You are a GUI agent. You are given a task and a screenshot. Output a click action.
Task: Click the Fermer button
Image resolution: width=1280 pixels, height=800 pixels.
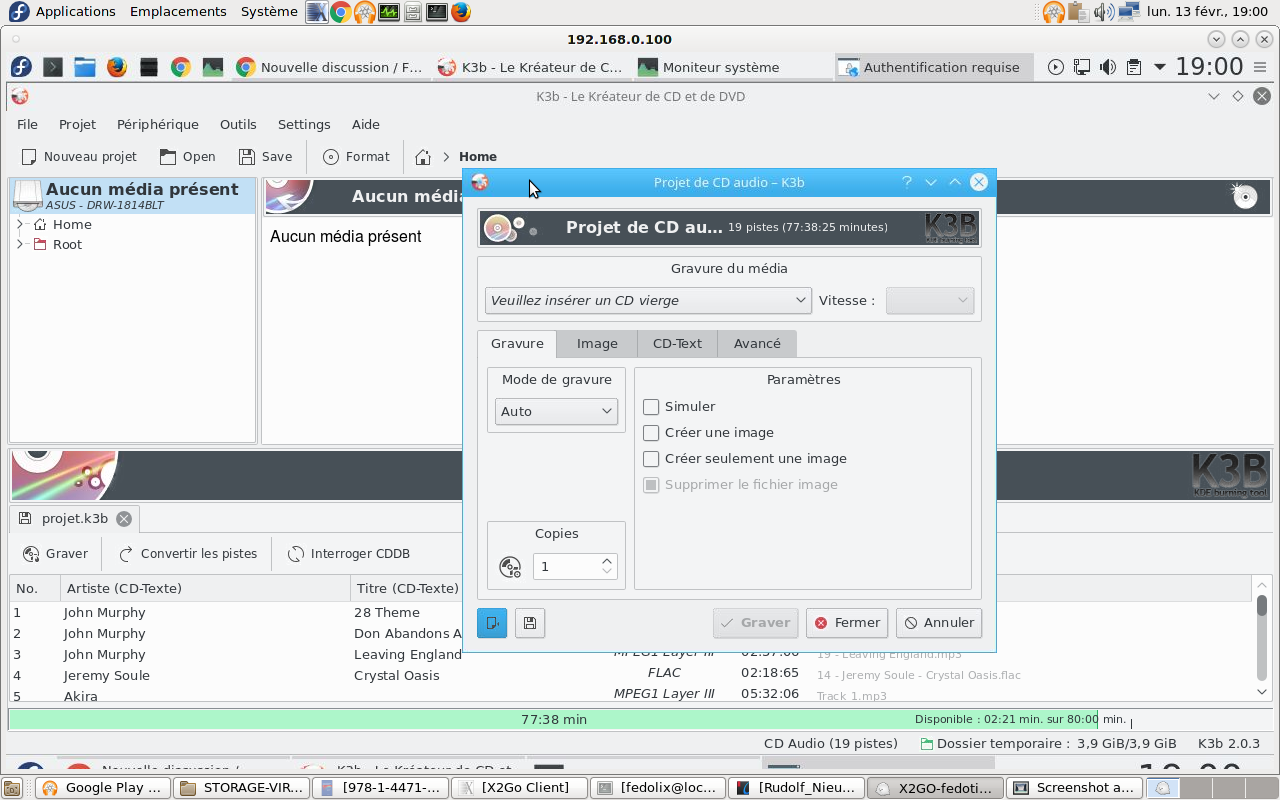(x=847, y=623)
